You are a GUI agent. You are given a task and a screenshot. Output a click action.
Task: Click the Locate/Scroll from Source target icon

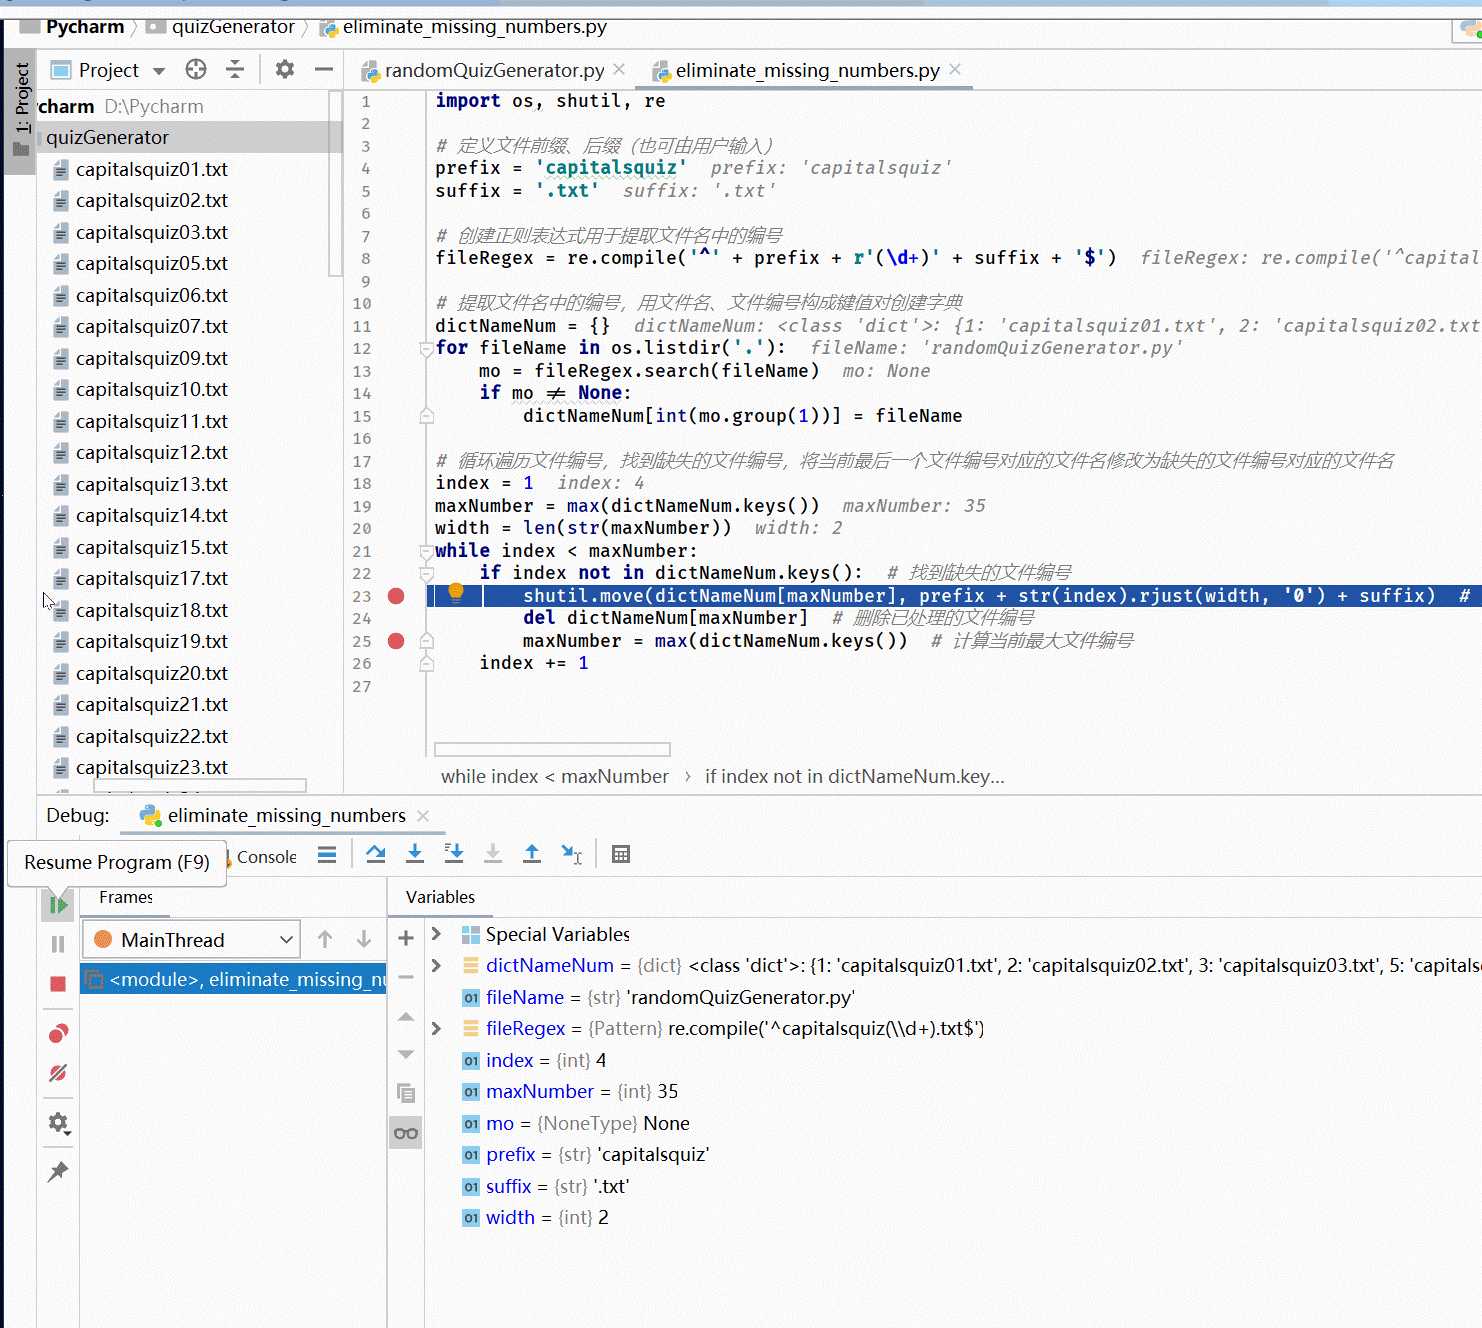point(196,69)
